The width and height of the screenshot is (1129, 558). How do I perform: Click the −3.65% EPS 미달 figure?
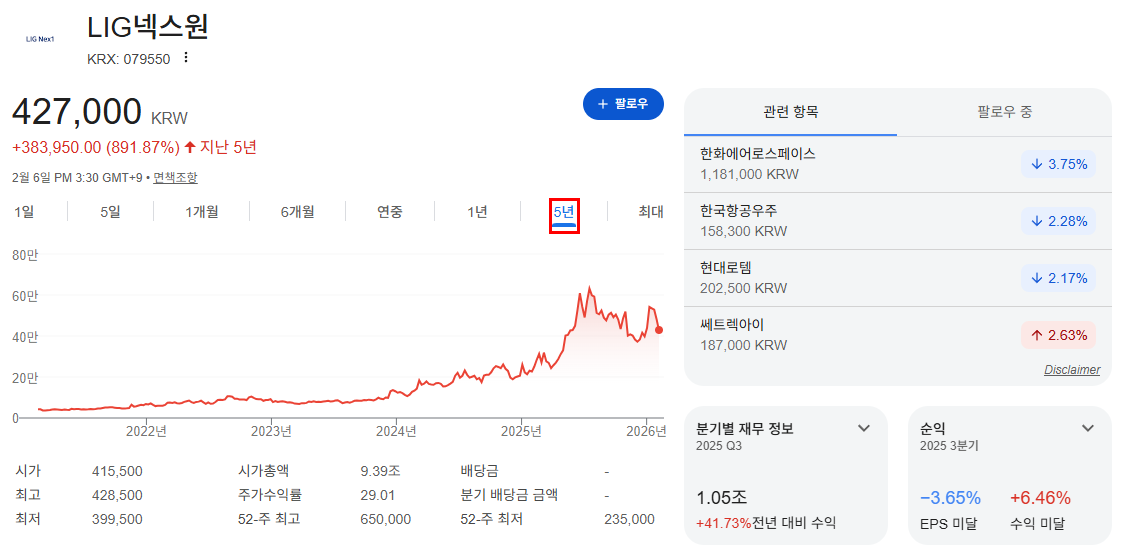[950, 498]
